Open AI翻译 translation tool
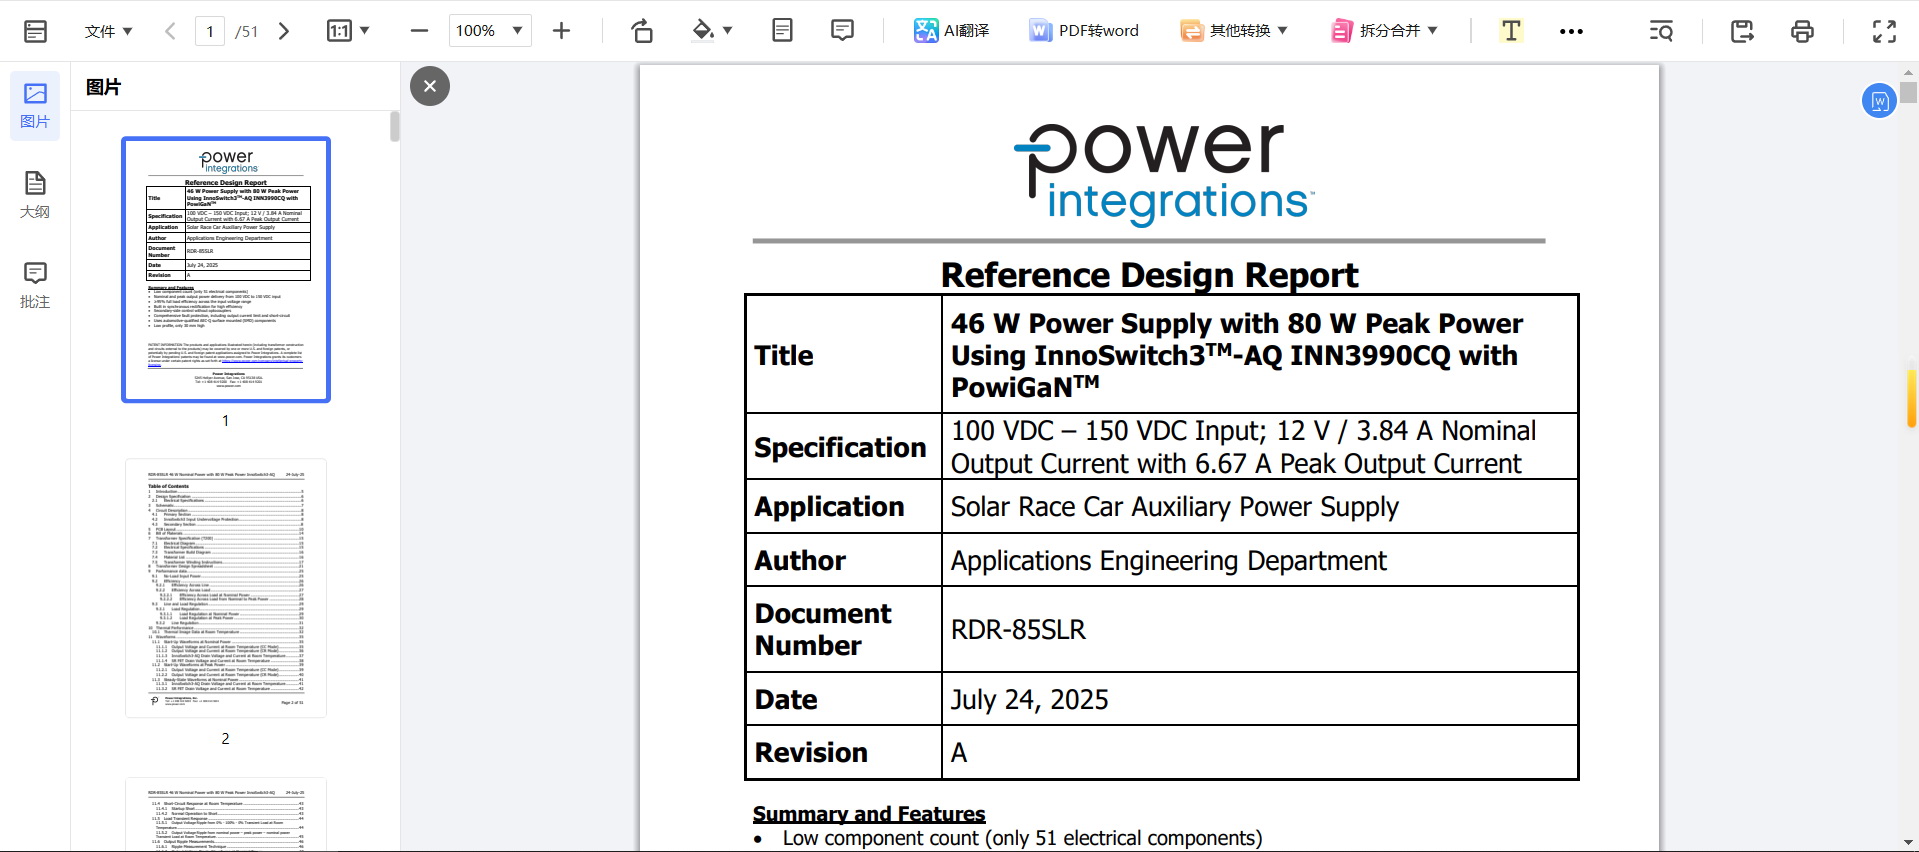Image resolution: width=1919 pixels, height=852 pixels. click(x=951, y=31)
